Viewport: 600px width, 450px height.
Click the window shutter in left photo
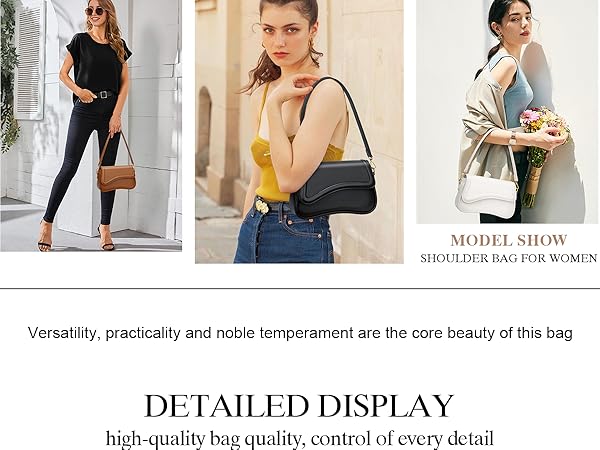[30, 61]
